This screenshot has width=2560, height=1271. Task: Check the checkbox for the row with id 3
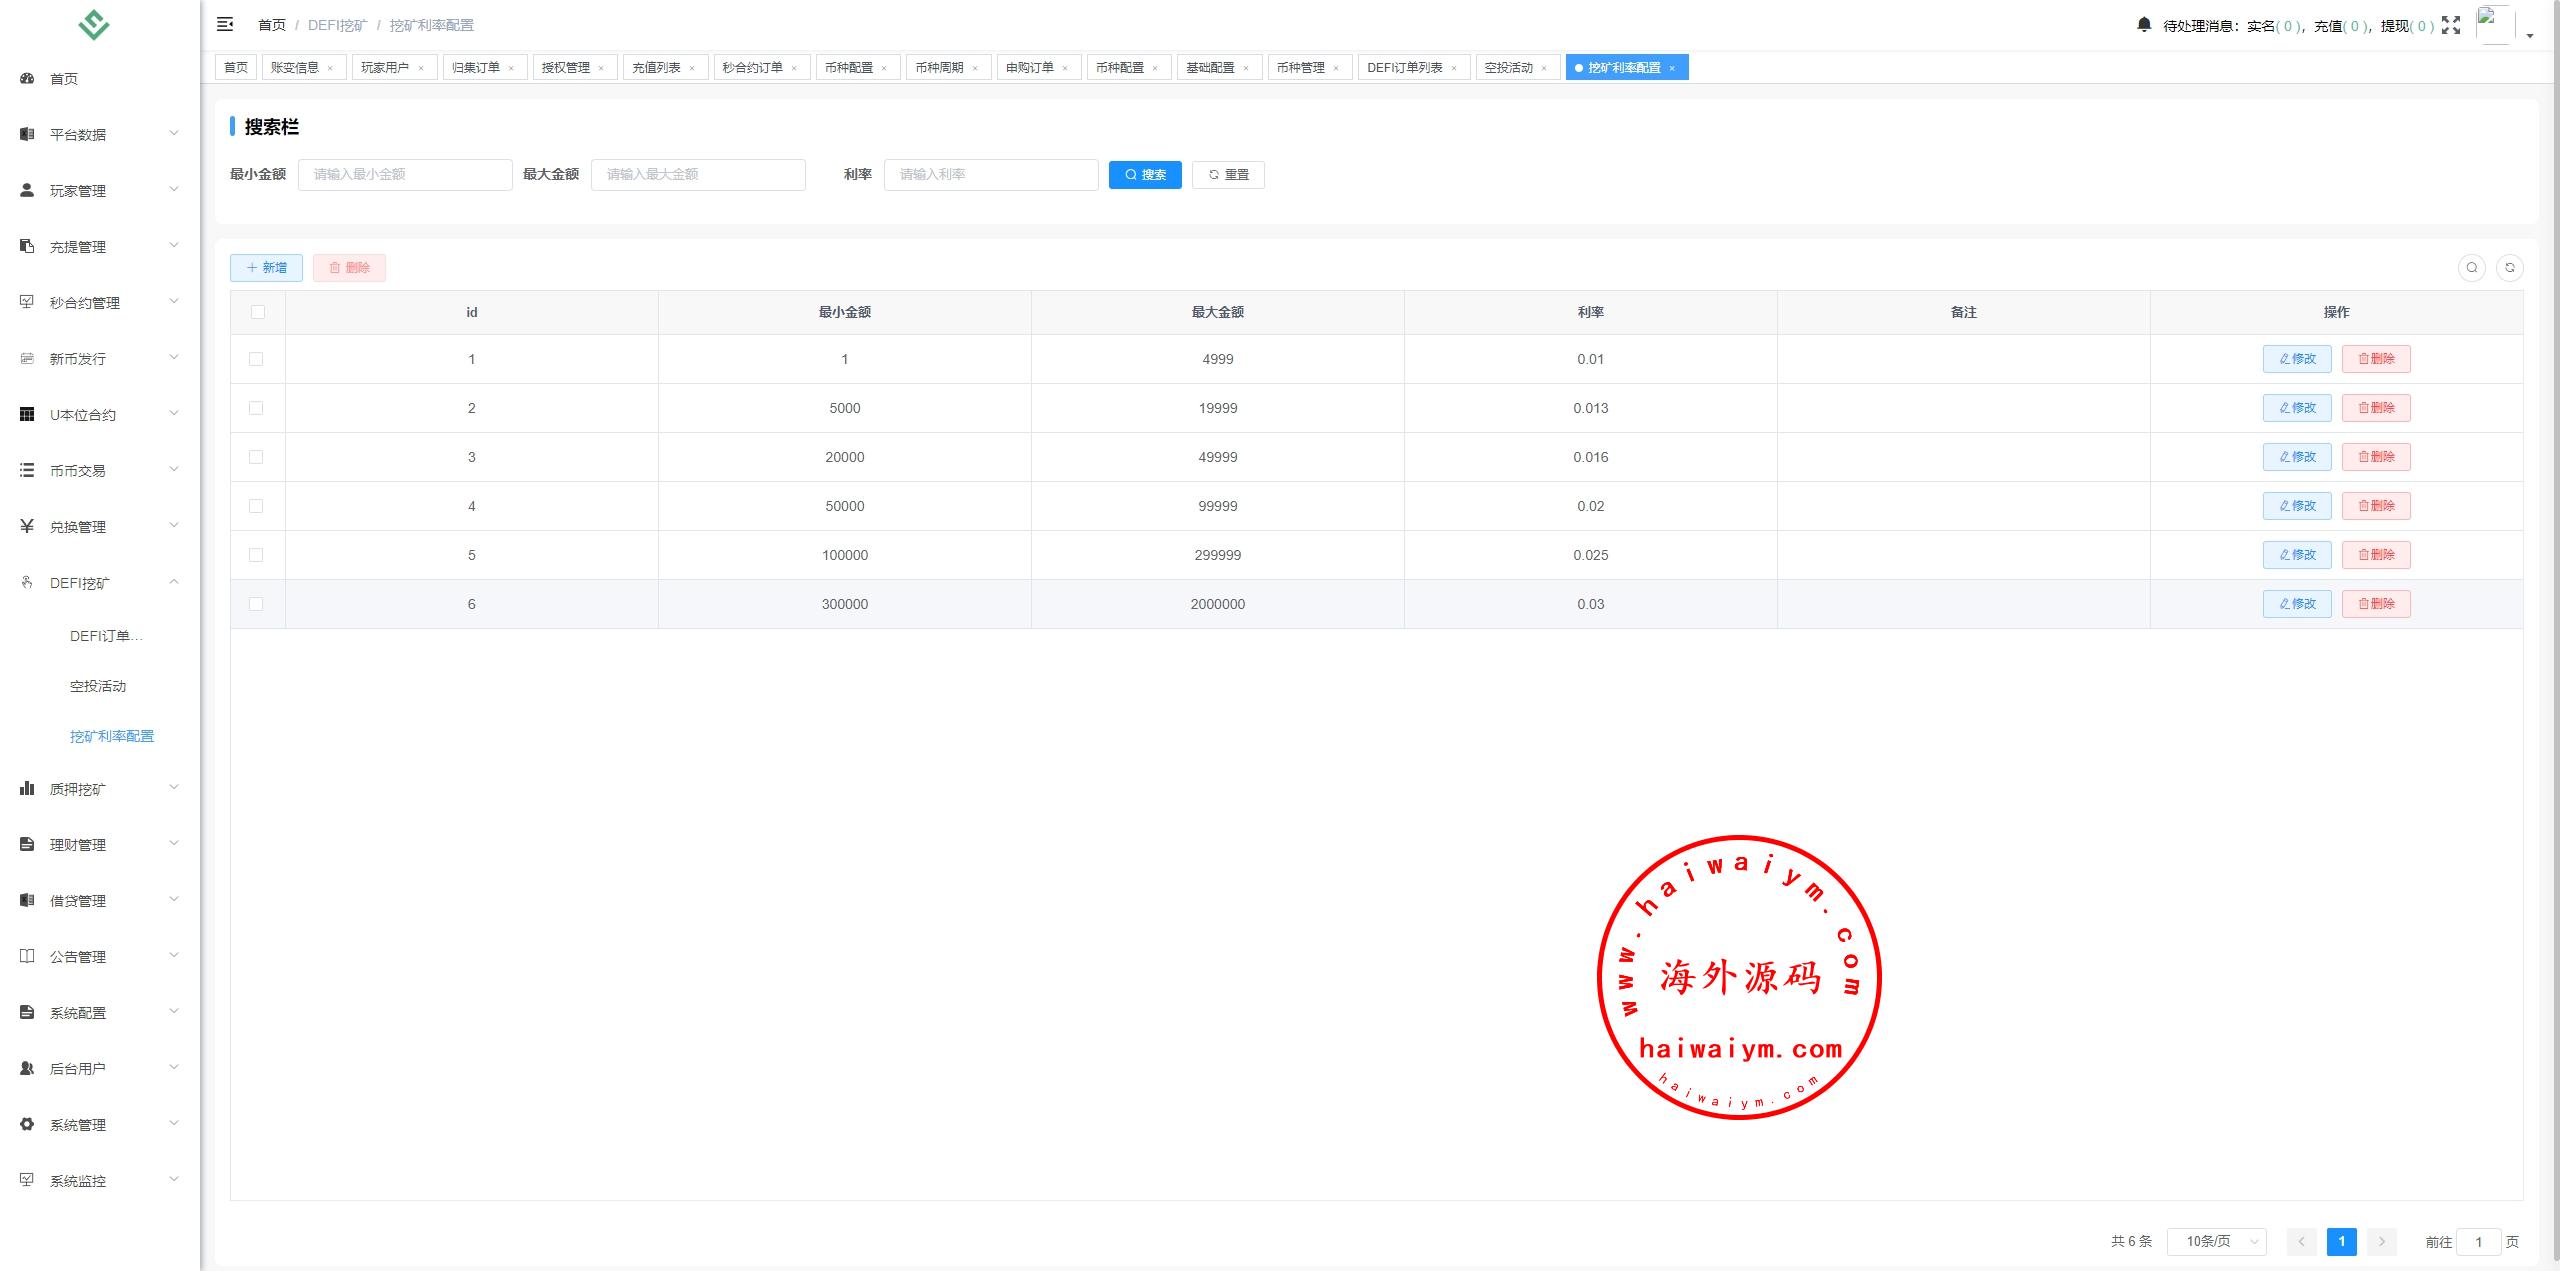point(256,457)
